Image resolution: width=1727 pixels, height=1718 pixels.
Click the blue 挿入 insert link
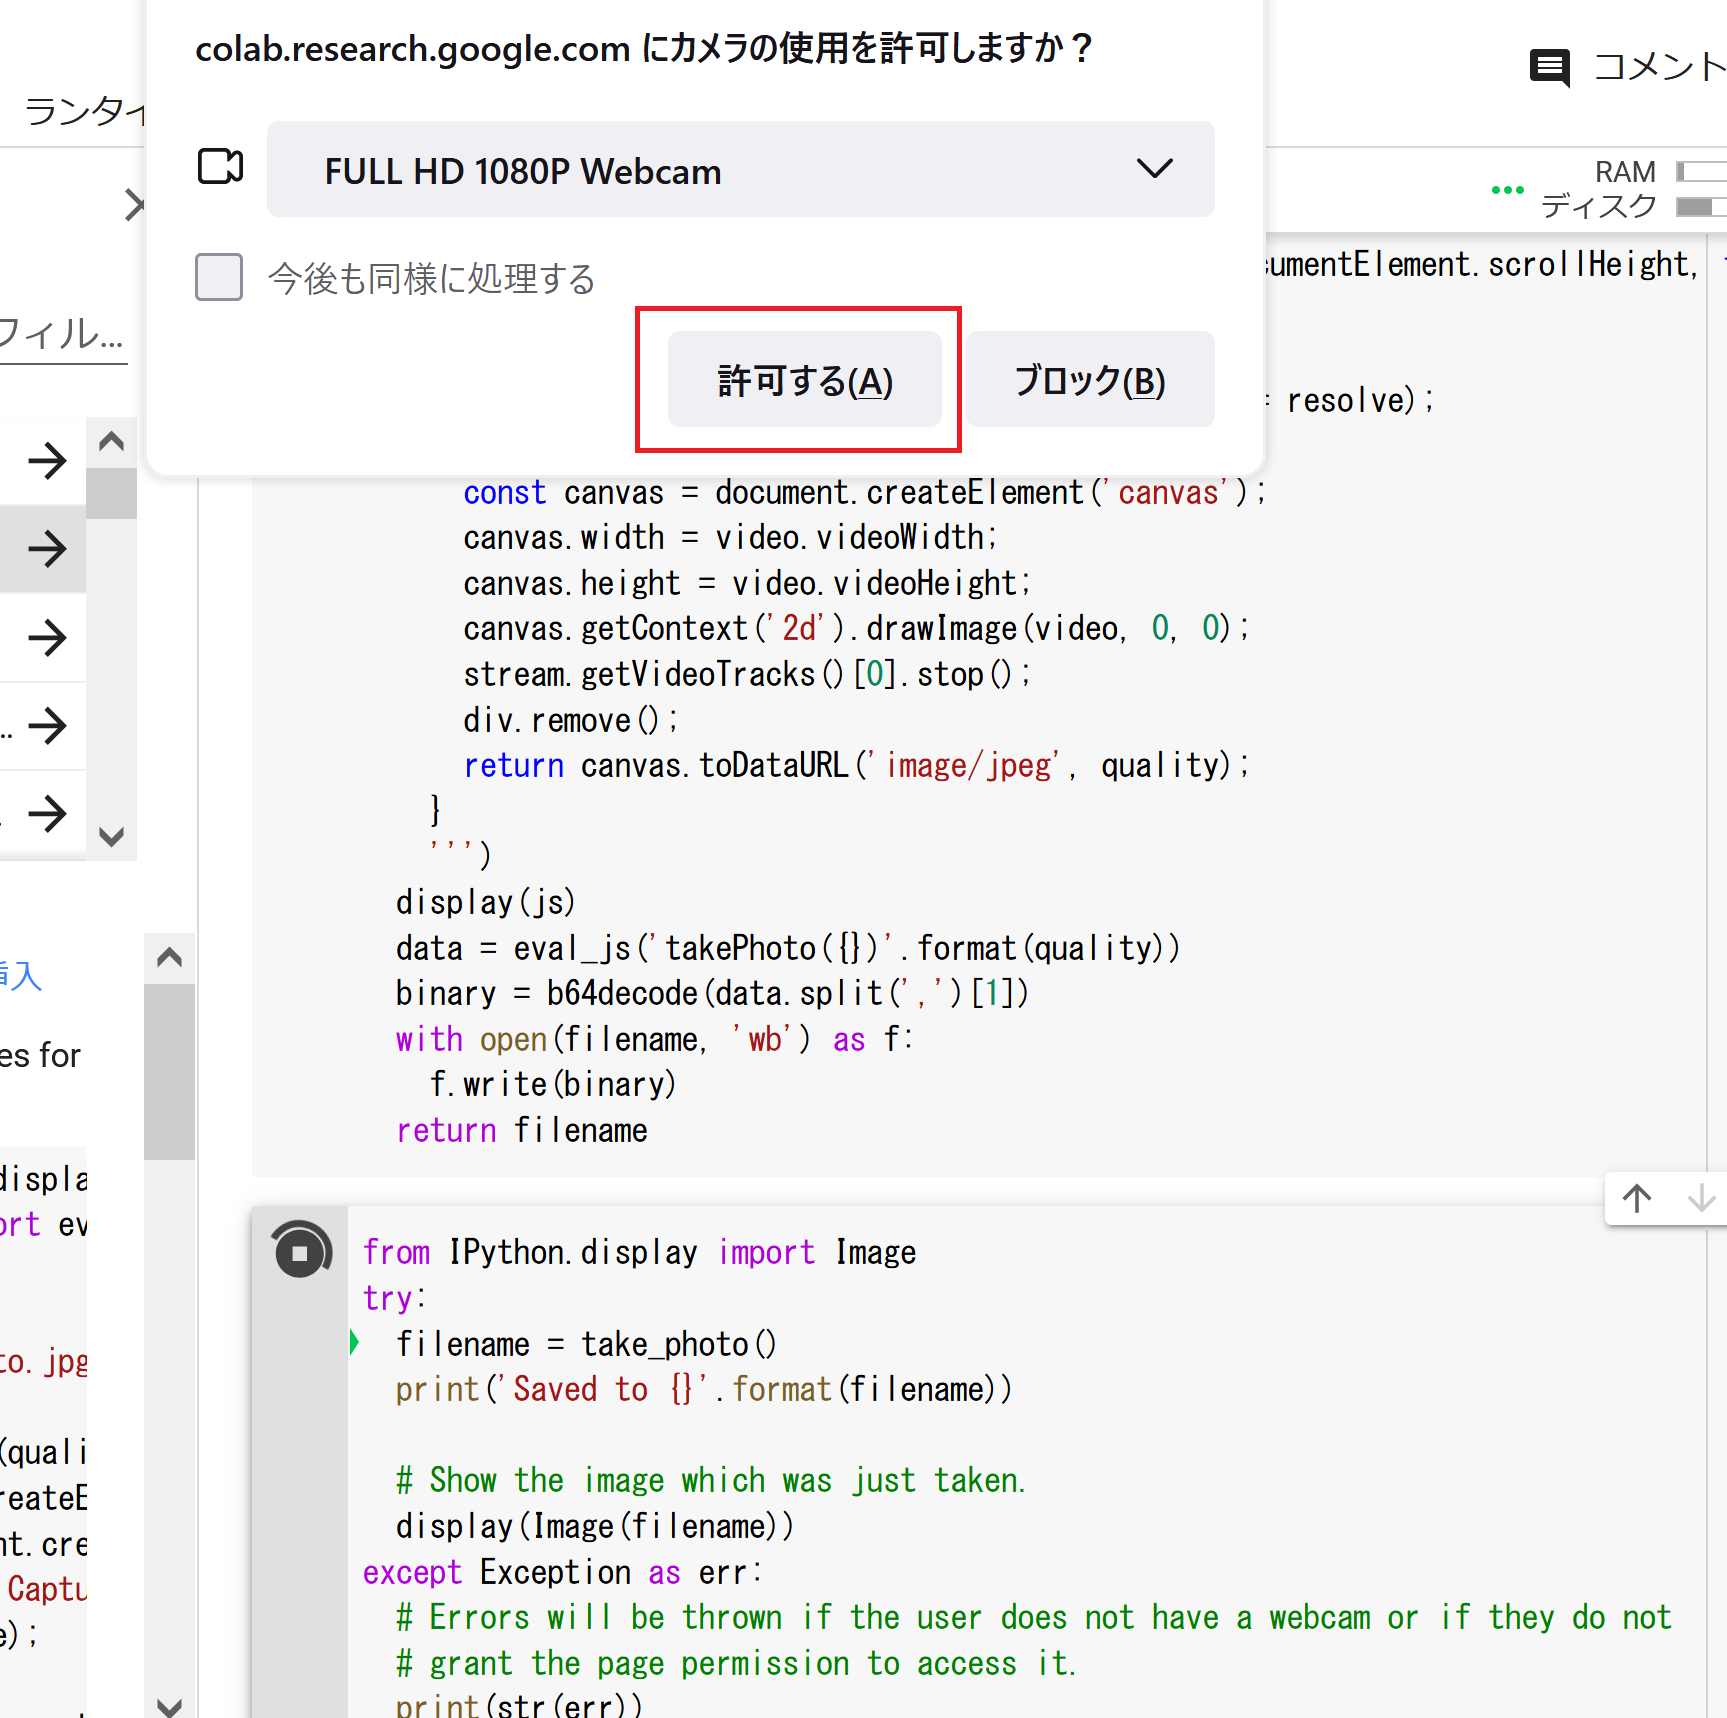(20, 975)
